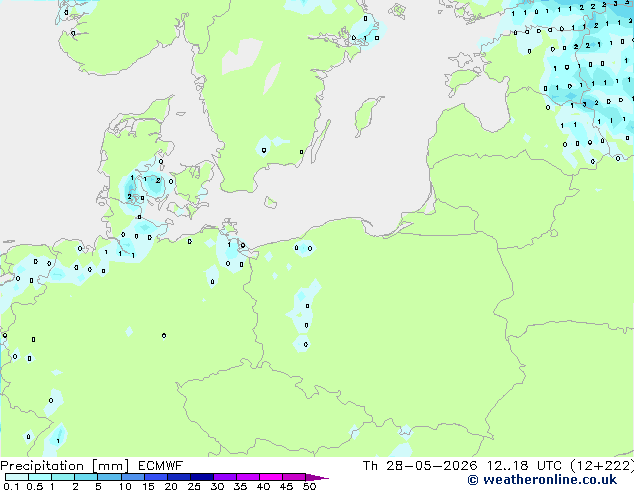Viewport: 634px width, 490px height.
Task: Select the 5–10 mm legend color swatch
Action: [x=109, y=477]
